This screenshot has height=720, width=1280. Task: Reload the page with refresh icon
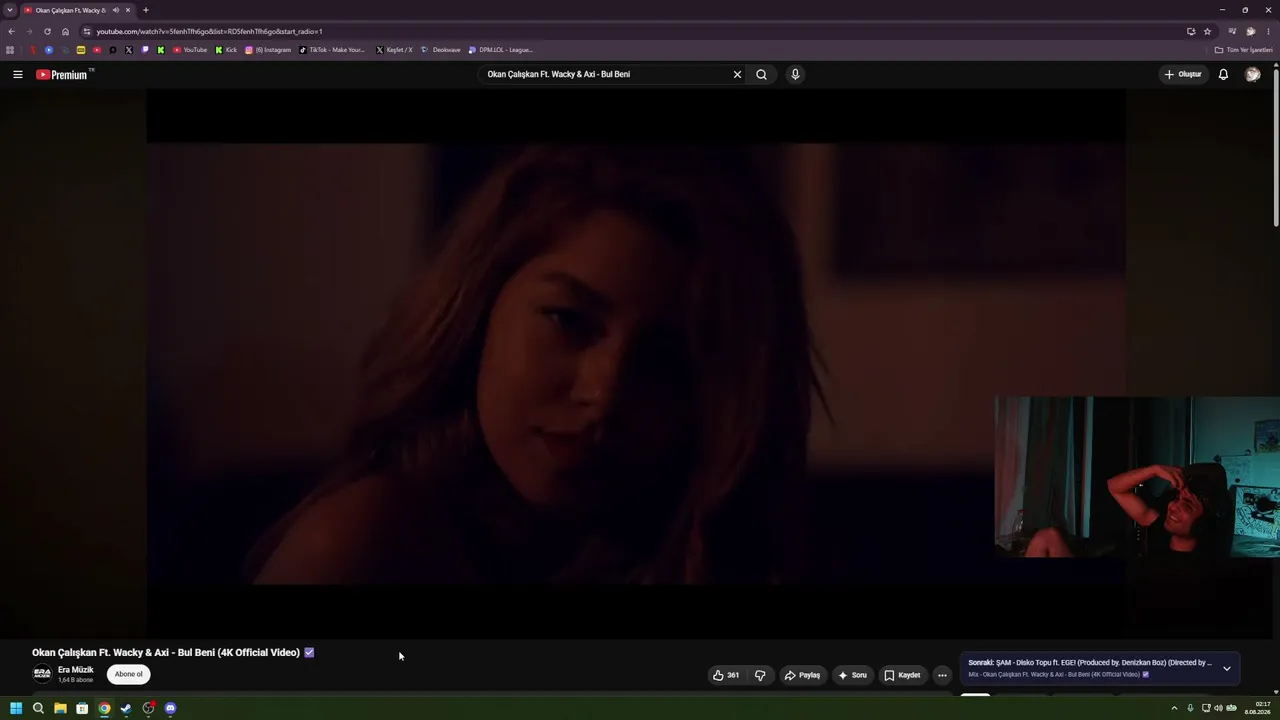pos(47,31)
